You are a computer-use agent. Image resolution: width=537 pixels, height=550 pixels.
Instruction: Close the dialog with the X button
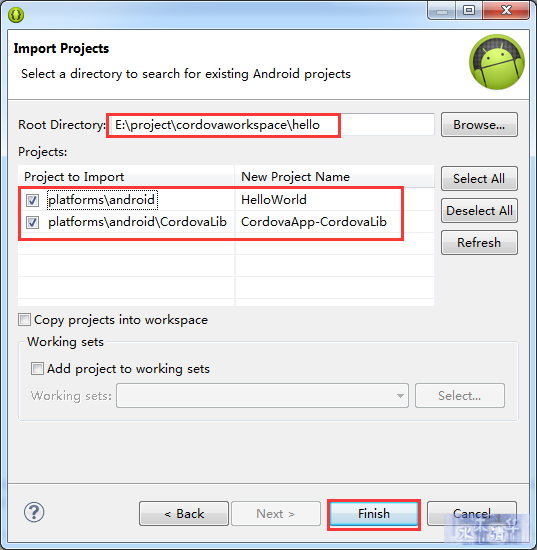tap(506, 11)
